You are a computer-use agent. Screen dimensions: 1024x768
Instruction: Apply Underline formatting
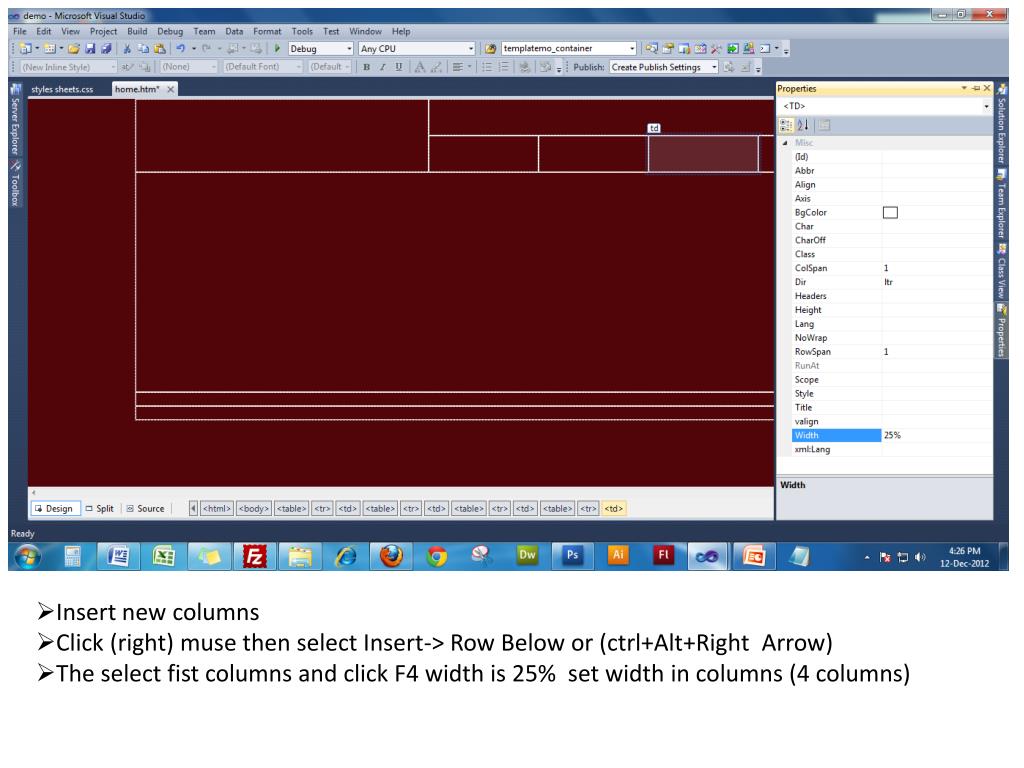(x=398, y=67)
